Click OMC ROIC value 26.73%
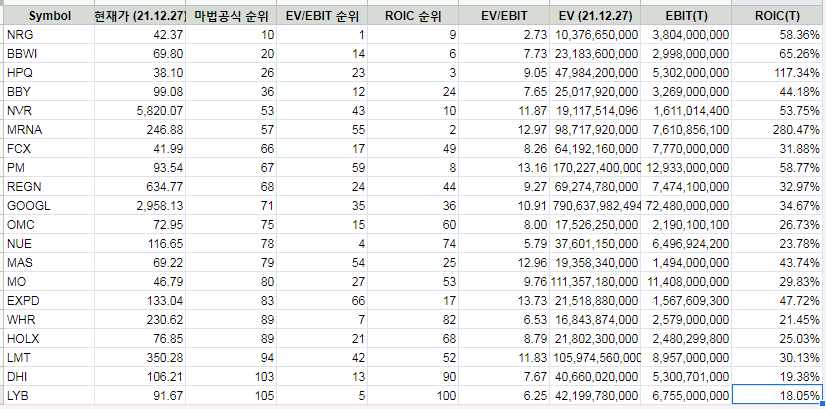The width and height of the screenshot is (826, 409). (x=778, y=225)
